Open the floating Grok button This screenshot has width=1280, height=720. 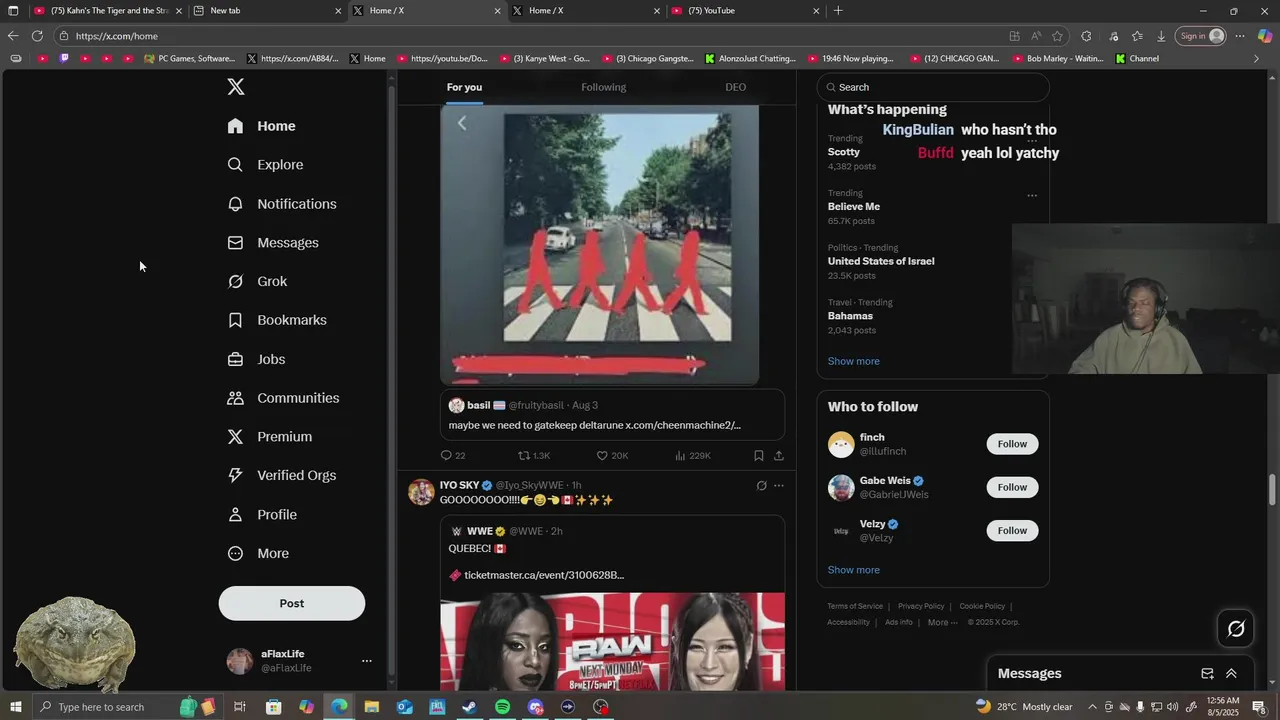[x=1236, y=629]
